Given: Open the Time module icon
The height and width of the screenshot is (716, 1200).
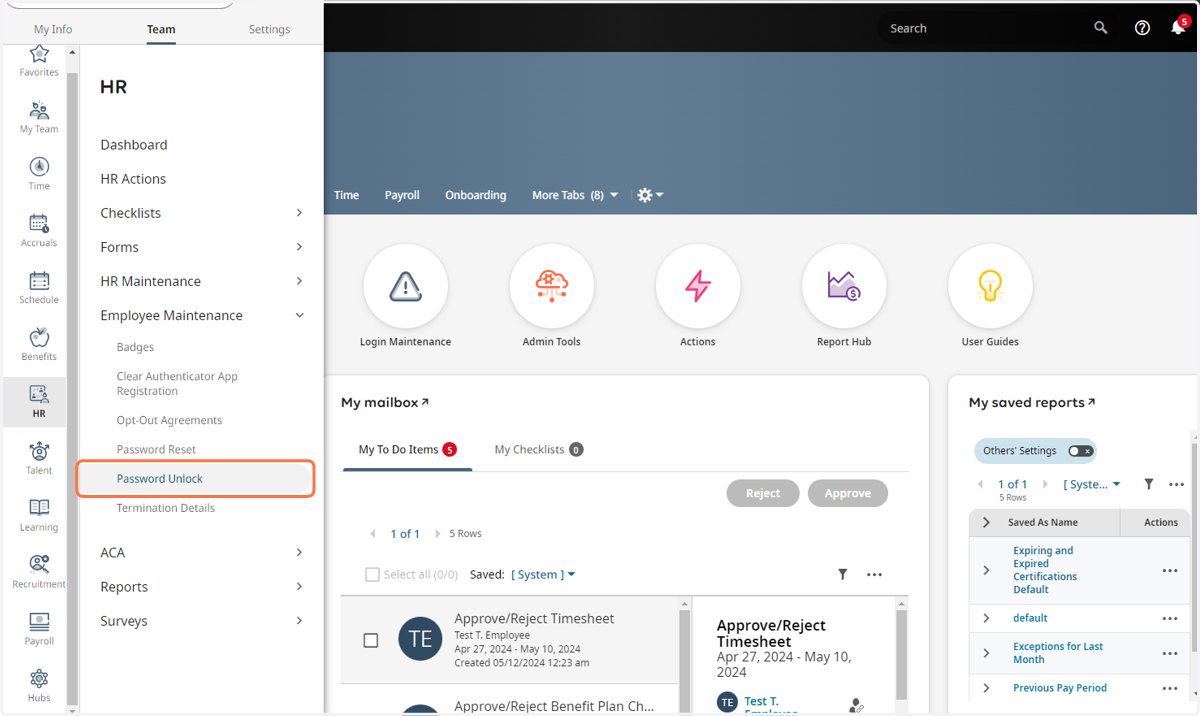Looking at the screenshot, I should (39, 174).
